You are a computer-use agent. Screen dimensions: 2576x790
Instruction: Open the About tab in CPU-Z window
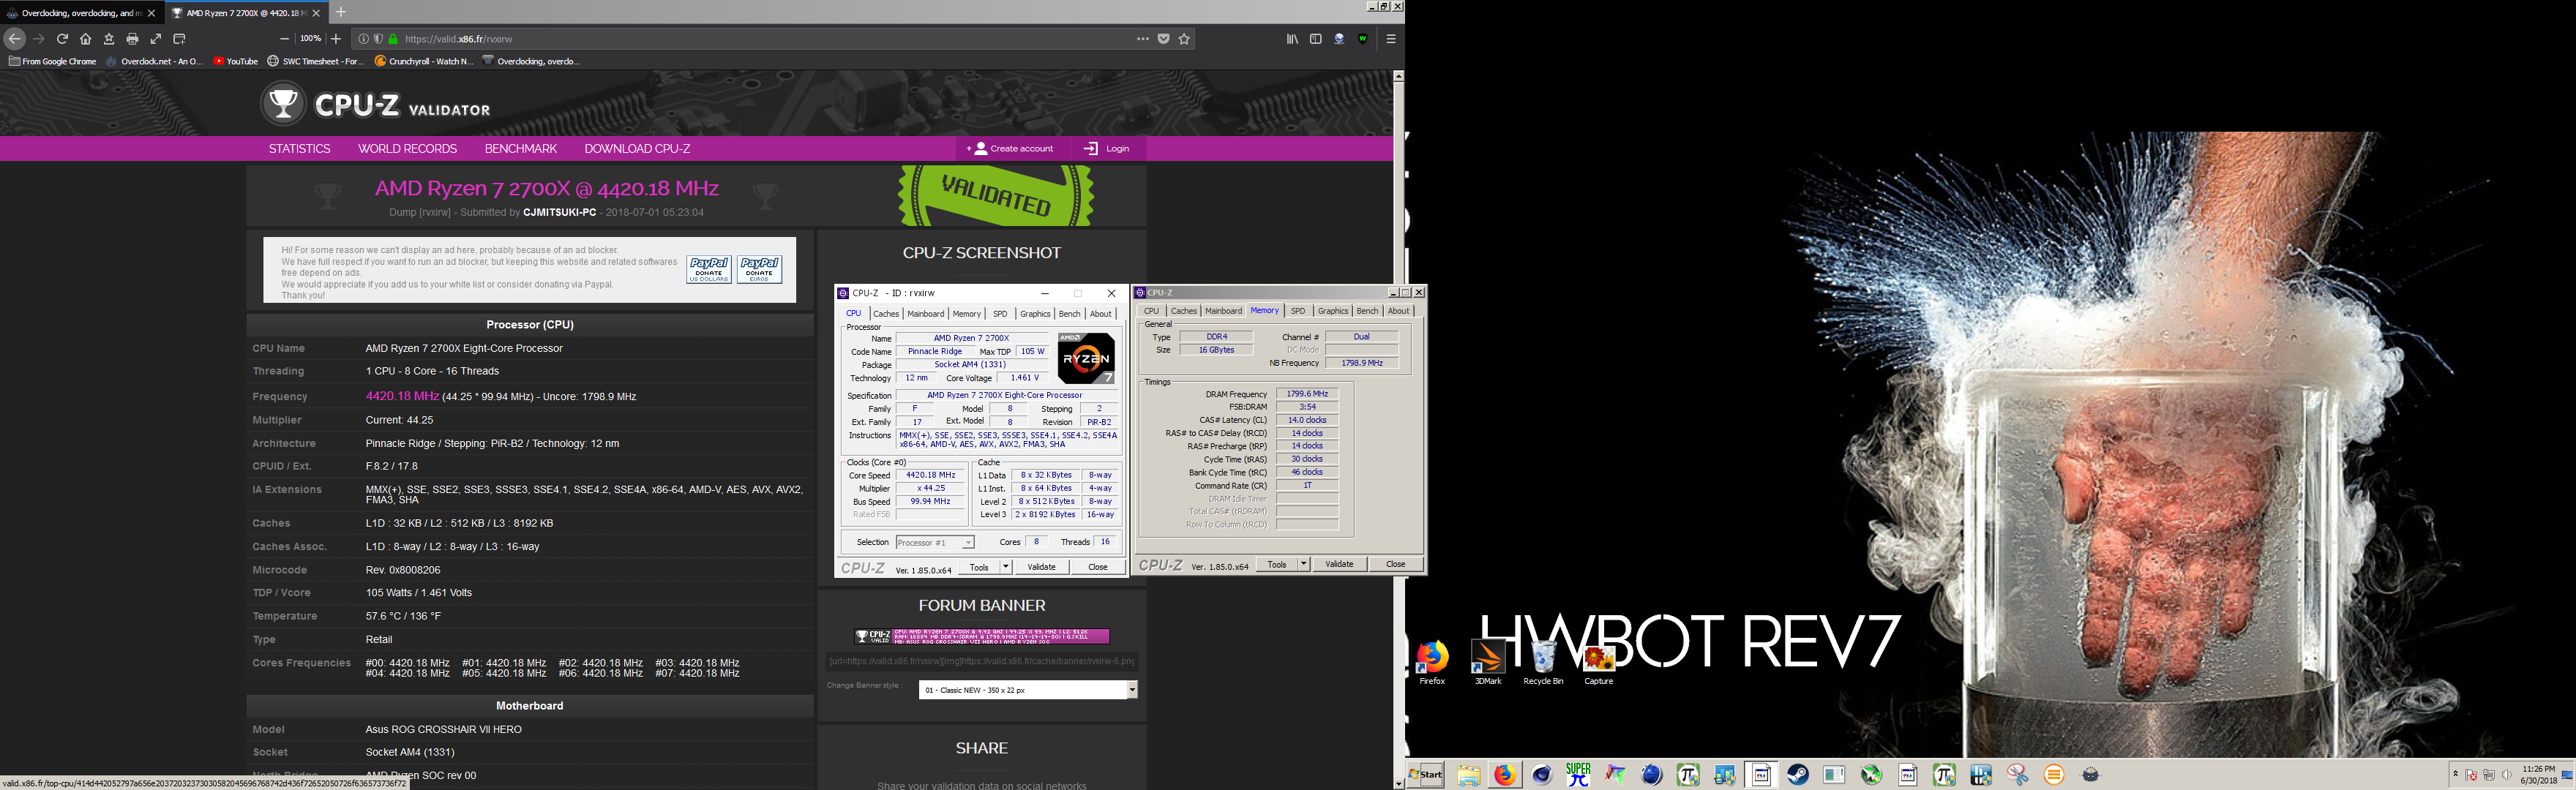(x=1398, y=311)
